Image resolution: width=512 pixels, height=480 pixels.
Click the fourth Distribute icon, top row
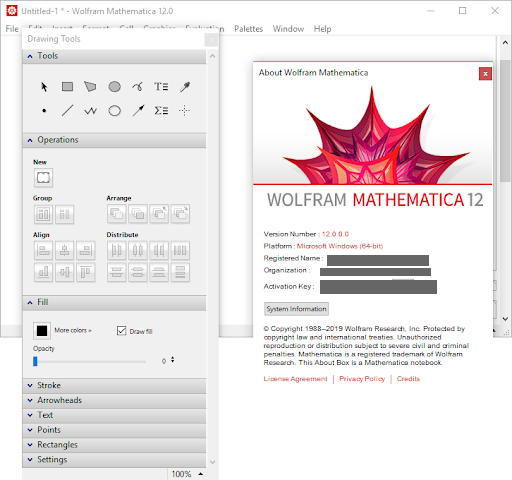tap(180, 250)
